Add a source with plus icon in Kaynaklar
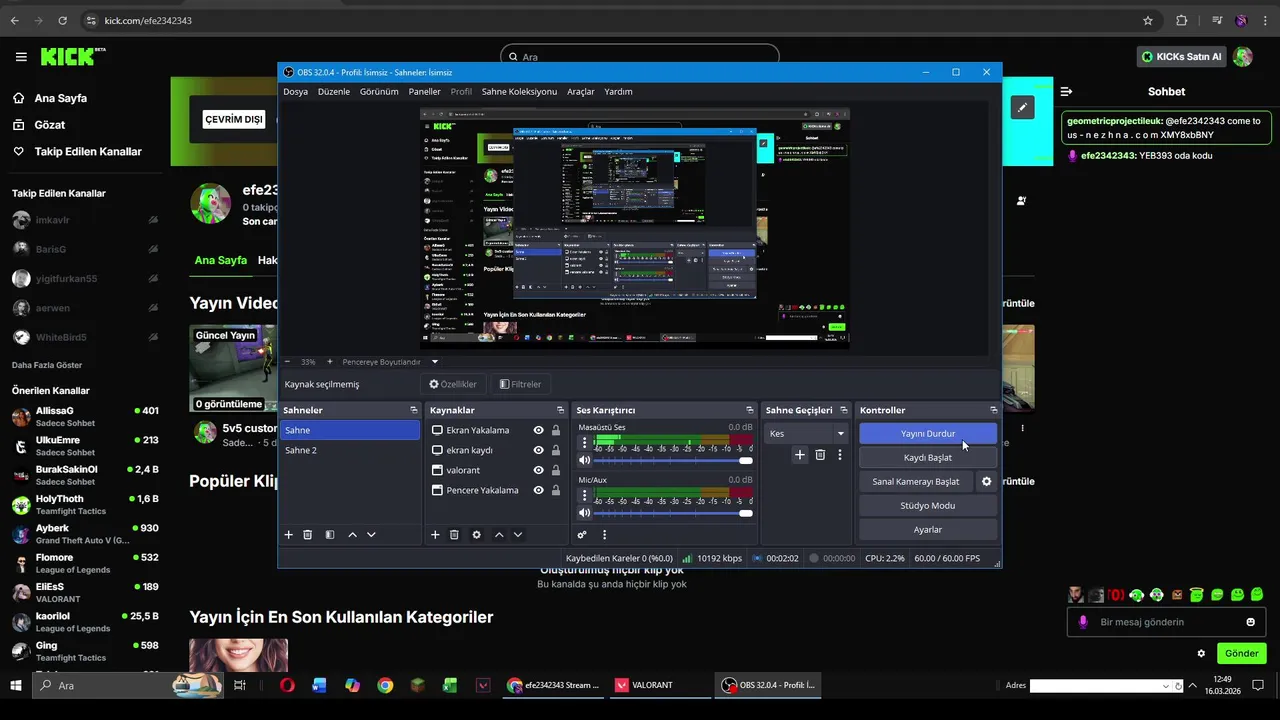The width and height of the screenshot is (1280, 720). 435,535
